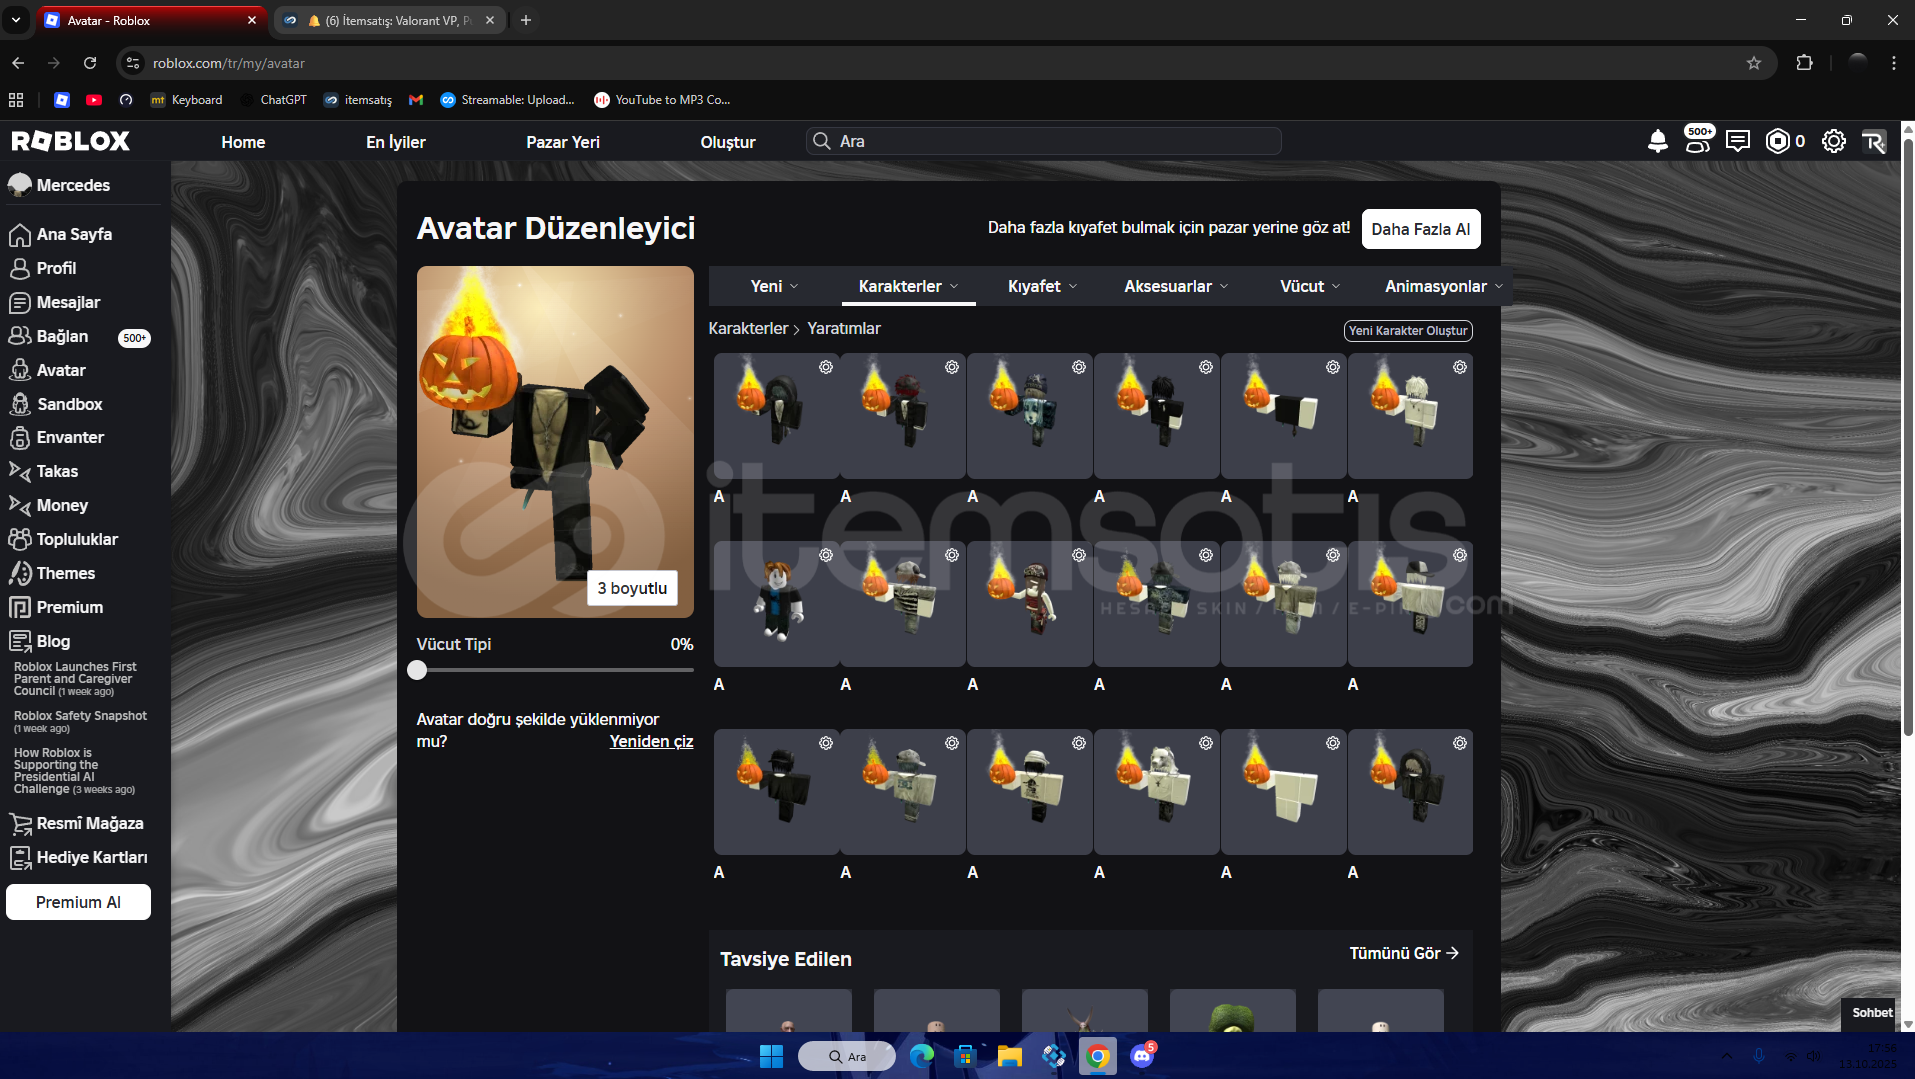Expand the Aksesuarlar dropdown
The image size is (1915, 1079).
(x=1176, y=286)
